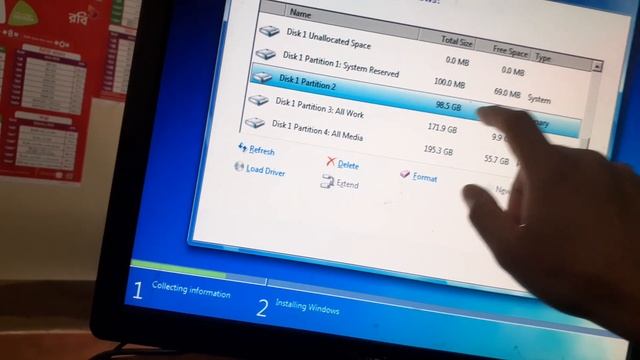Delete the selected partition
The width and height of the screenshot is (640, 360).
coord(348,164)
